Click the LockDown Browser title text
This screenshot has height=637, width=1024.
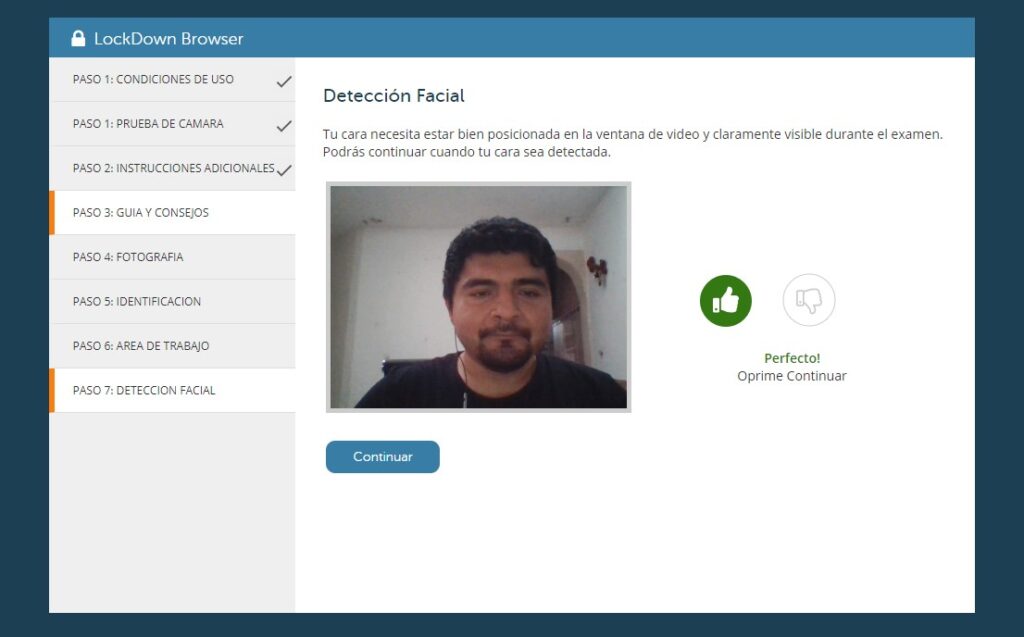point(168,39)
